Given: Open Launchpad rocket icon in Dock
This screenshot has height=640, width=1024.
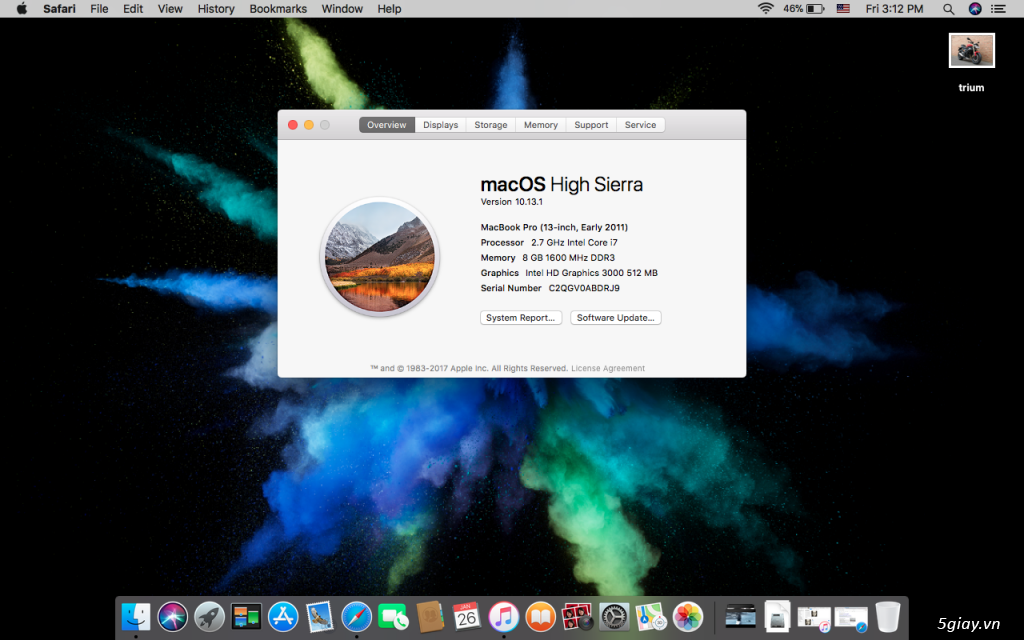Looking at the screenshot, I should click(x=209, y=616).
